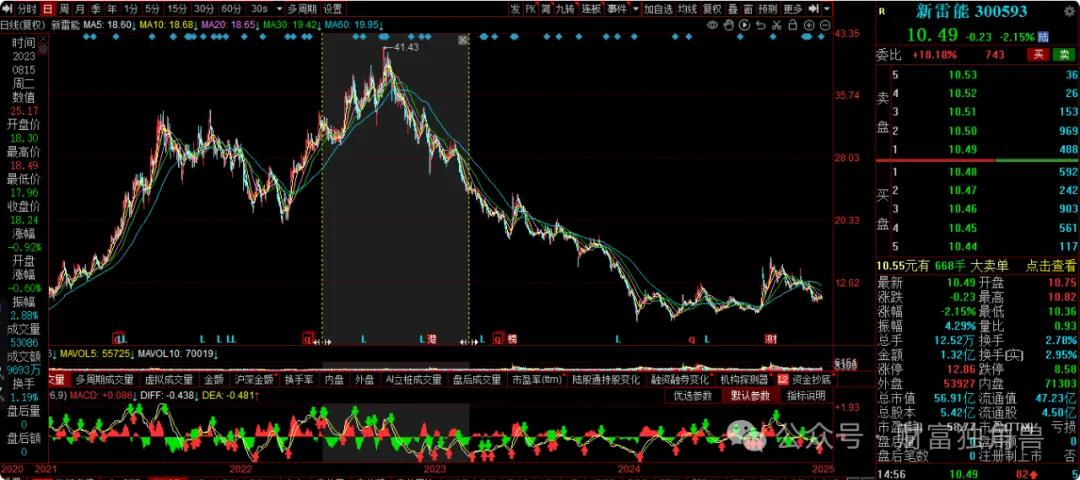
Task: Toggle the 复权 price adjustment button
Action: coord(712,9)
